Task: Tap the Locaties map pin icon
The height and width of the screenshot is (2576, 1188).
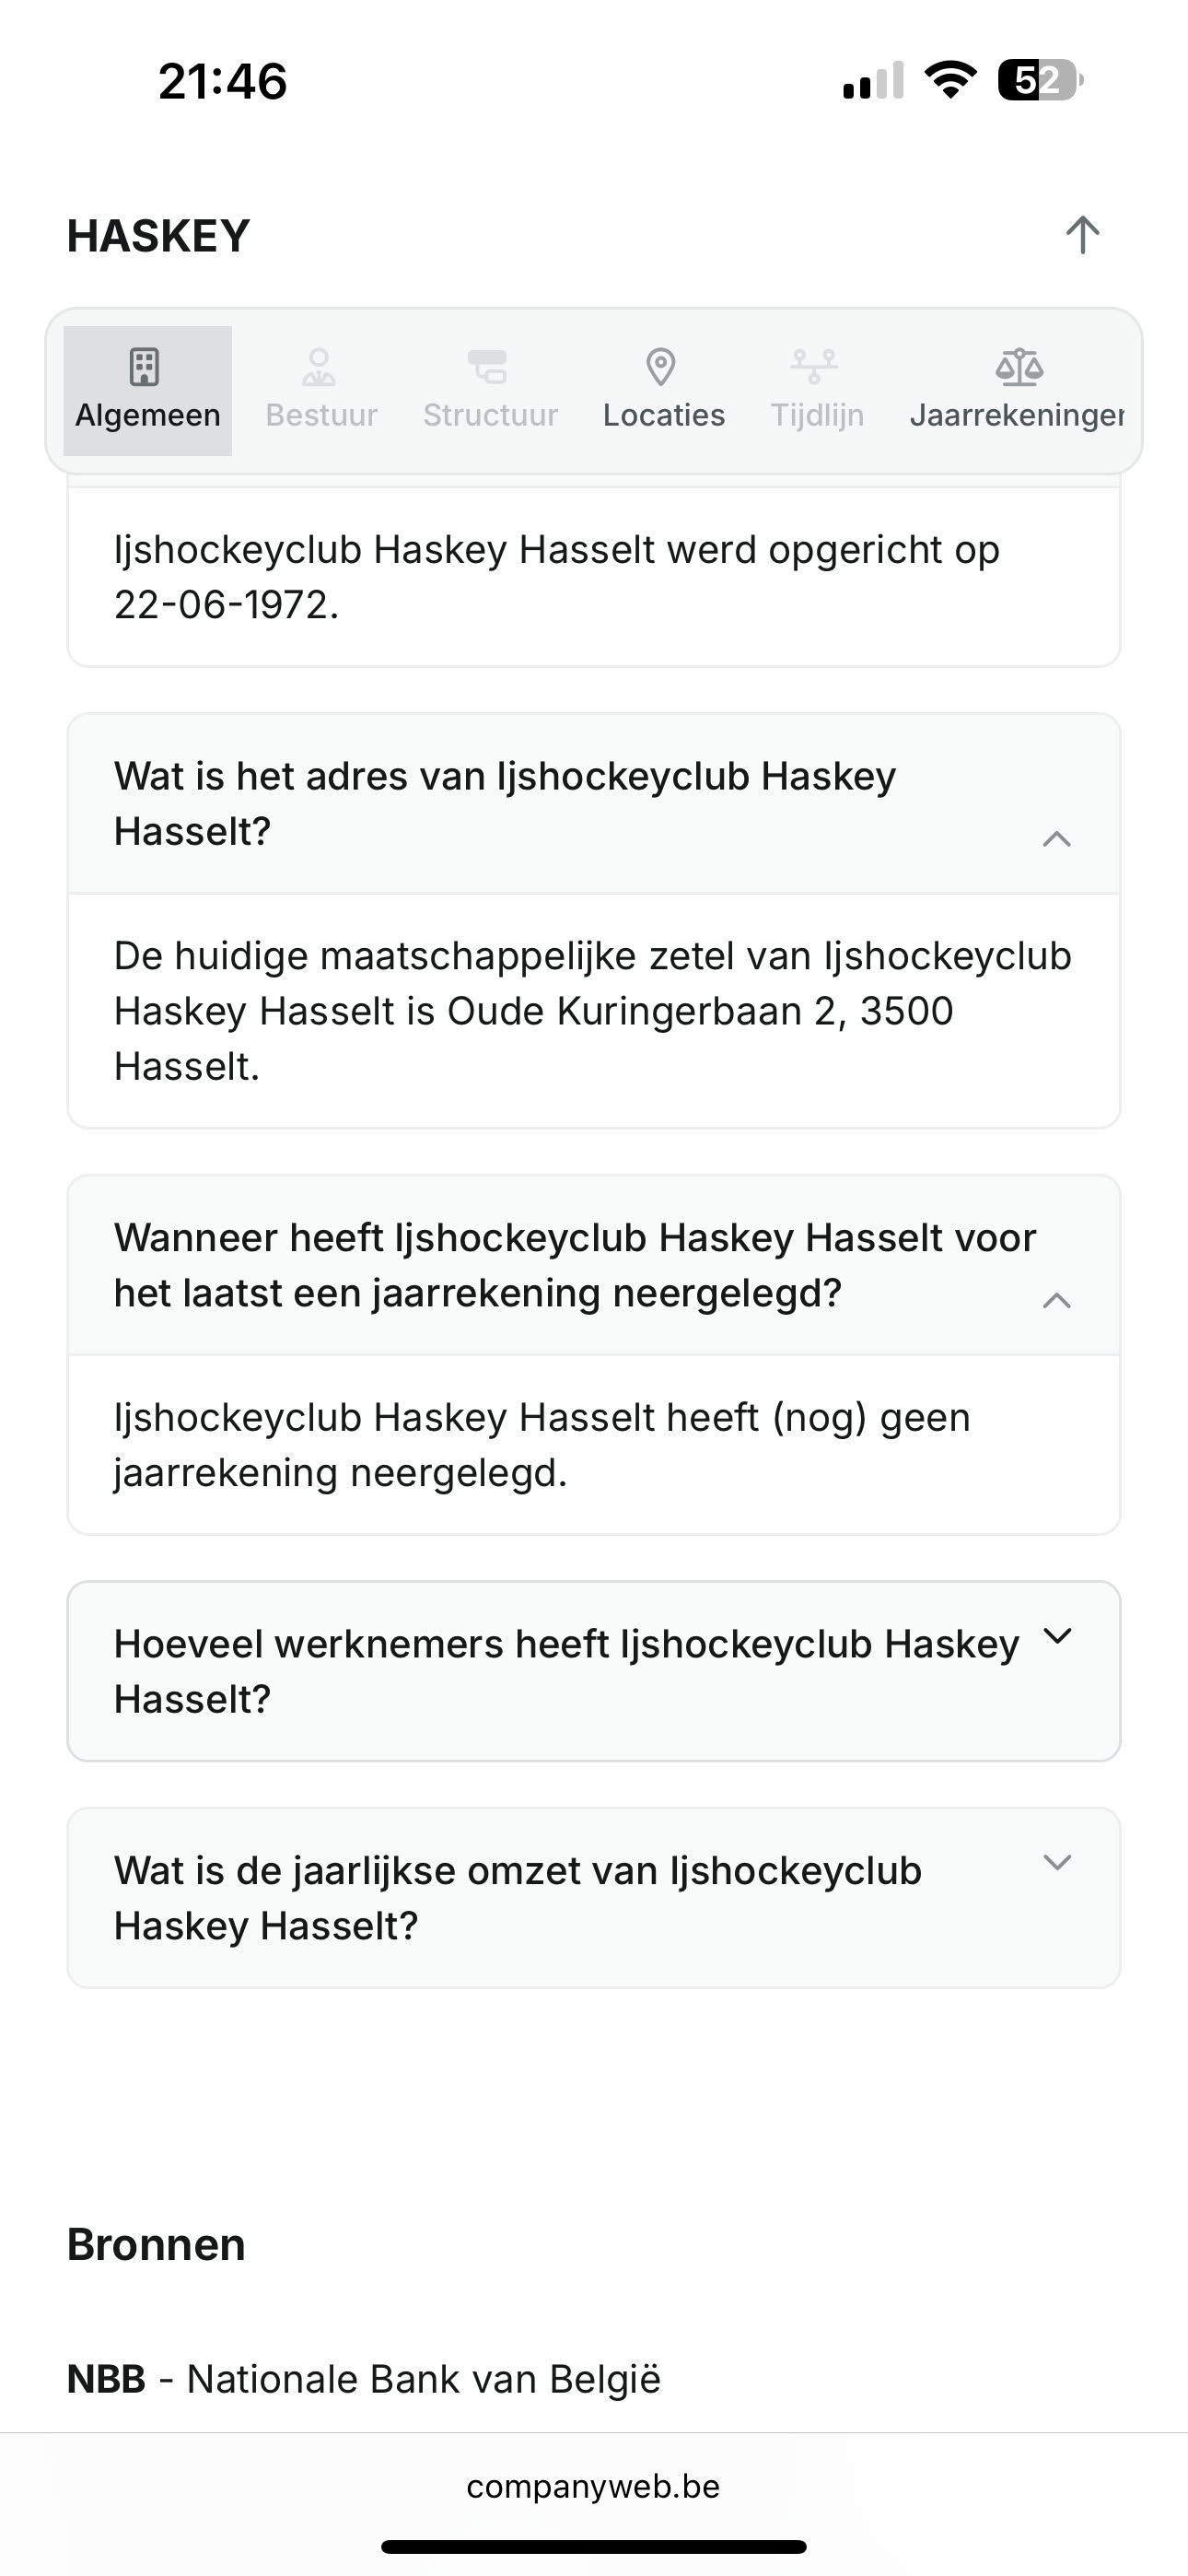Action: pos(661,367)
